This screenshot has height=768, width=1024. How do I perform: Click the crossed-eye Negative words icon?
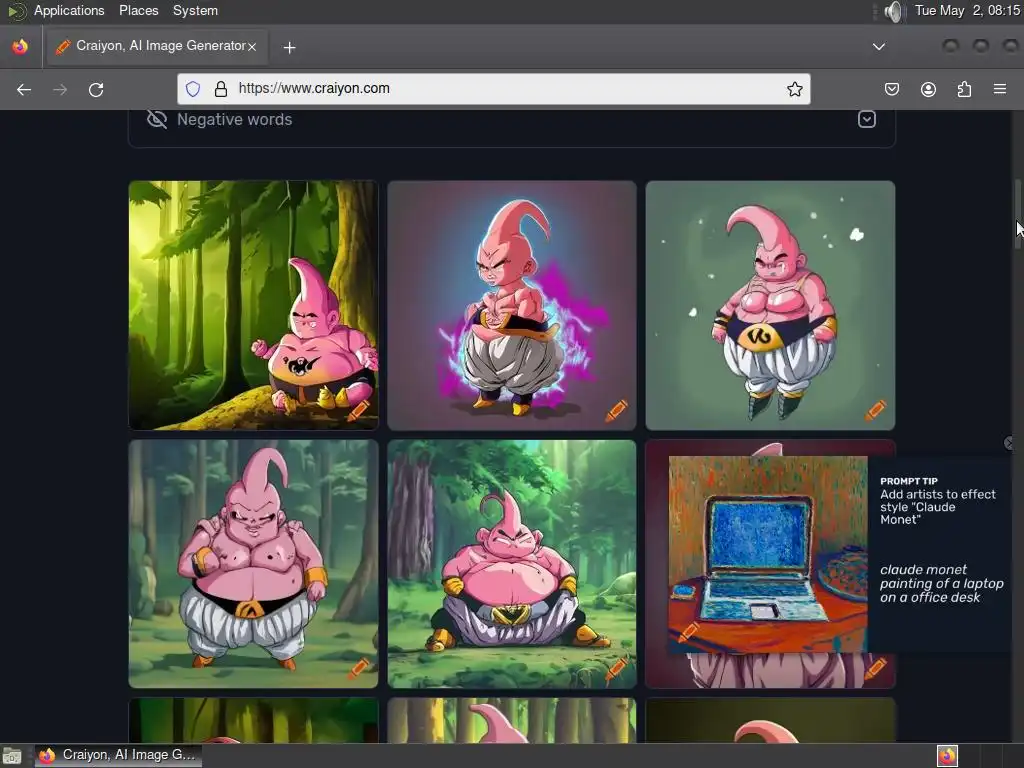(157, 120)
